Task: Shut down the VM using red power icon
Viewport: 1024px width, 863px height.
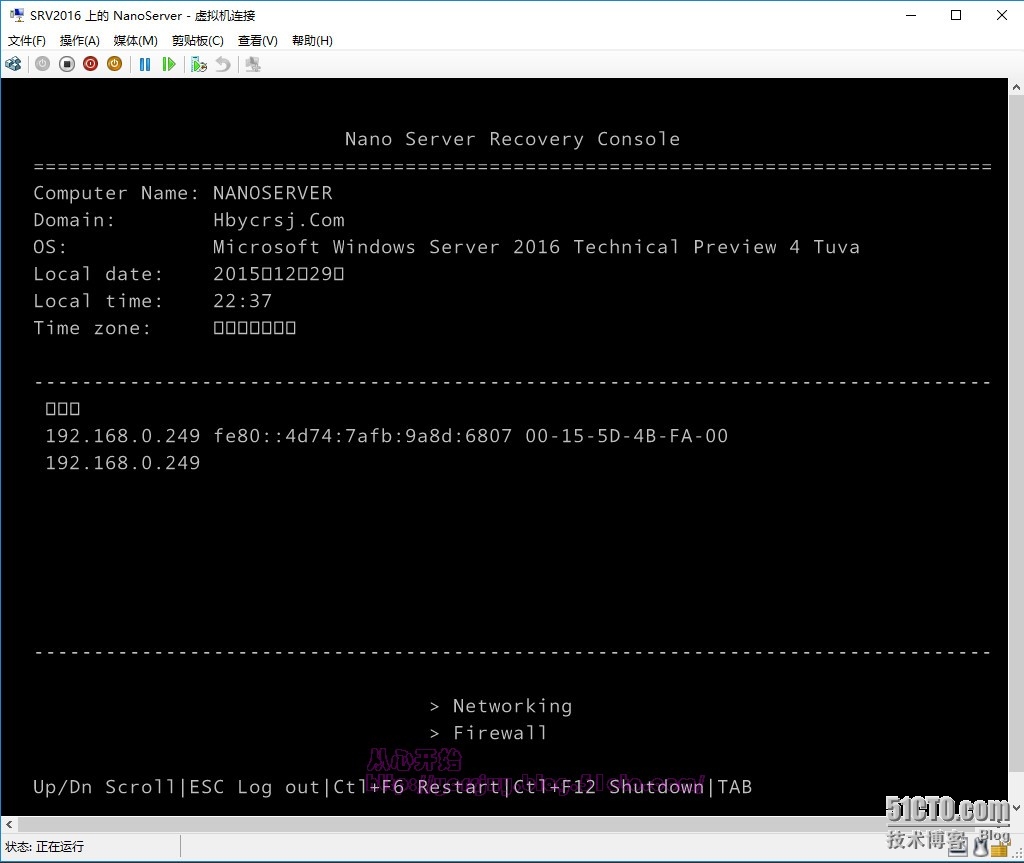Action: click(x=91, y=64)
